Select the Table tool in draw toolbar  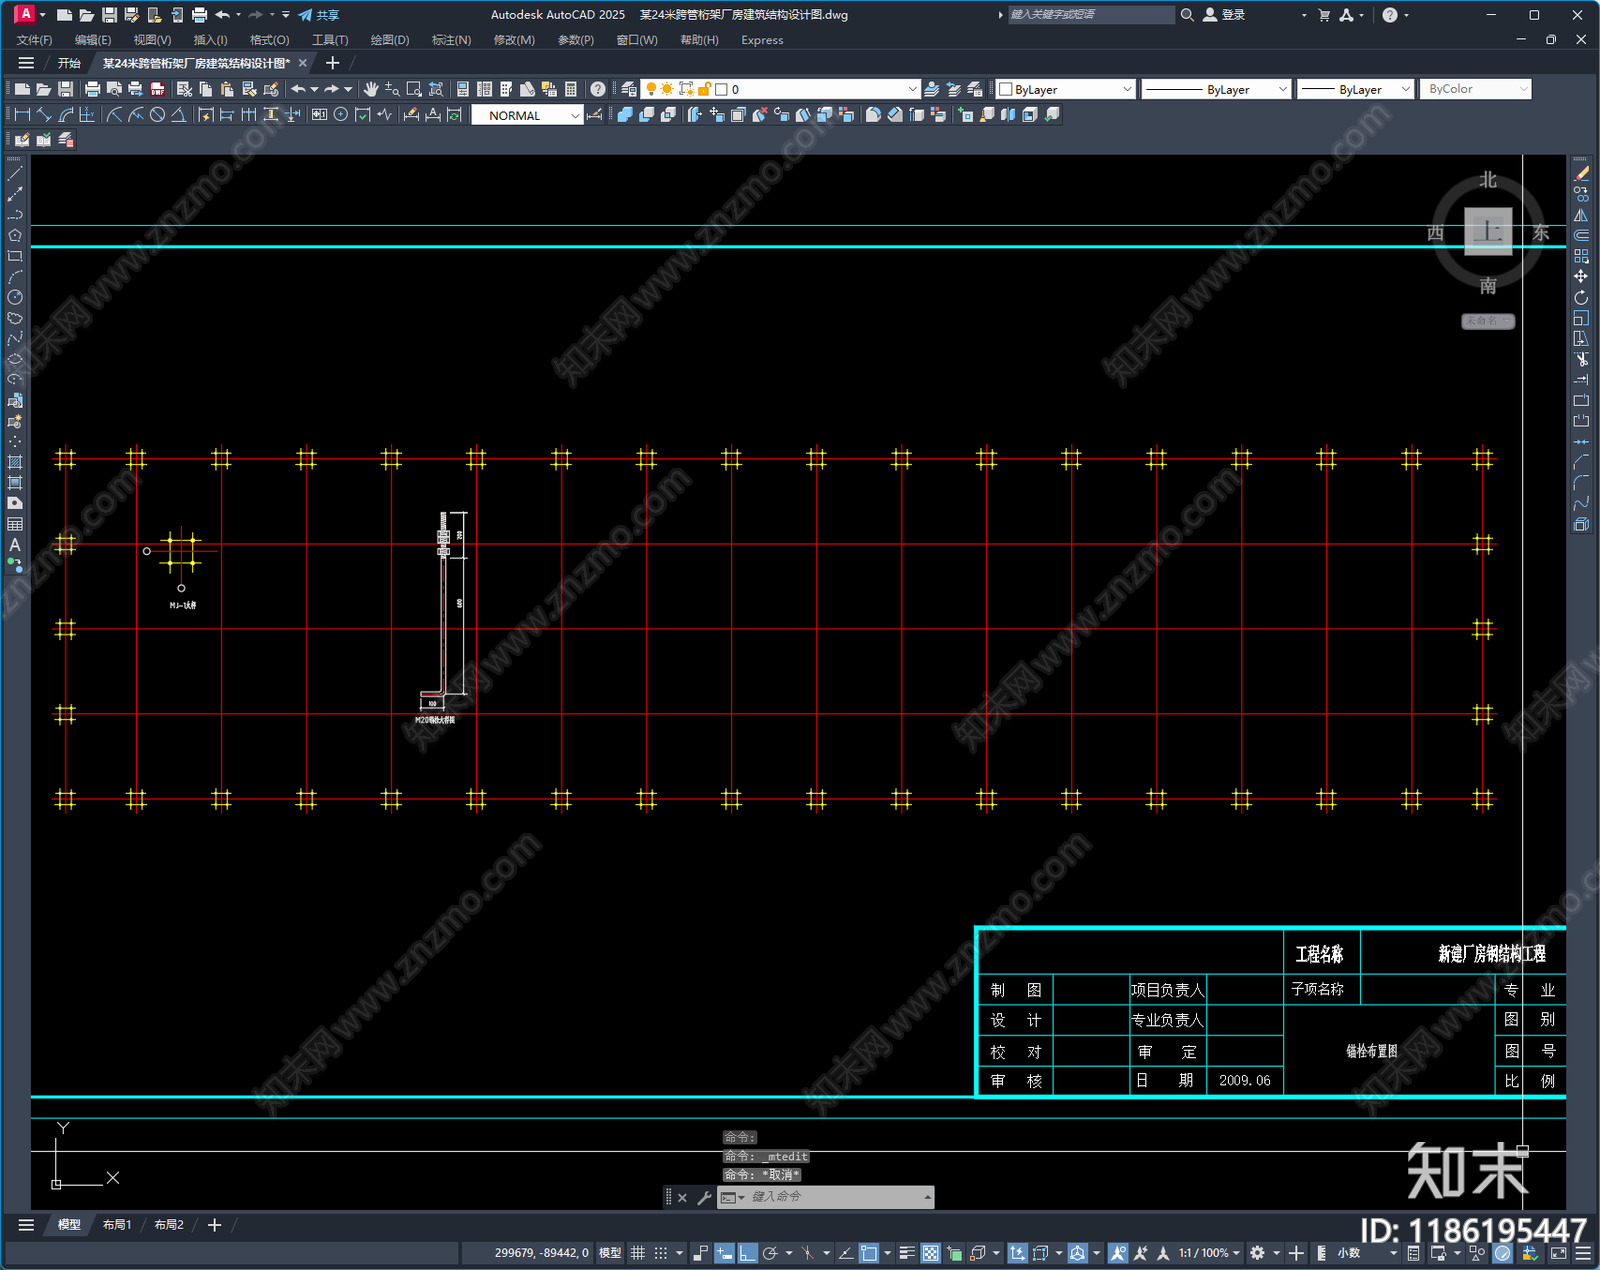point(15,524)
